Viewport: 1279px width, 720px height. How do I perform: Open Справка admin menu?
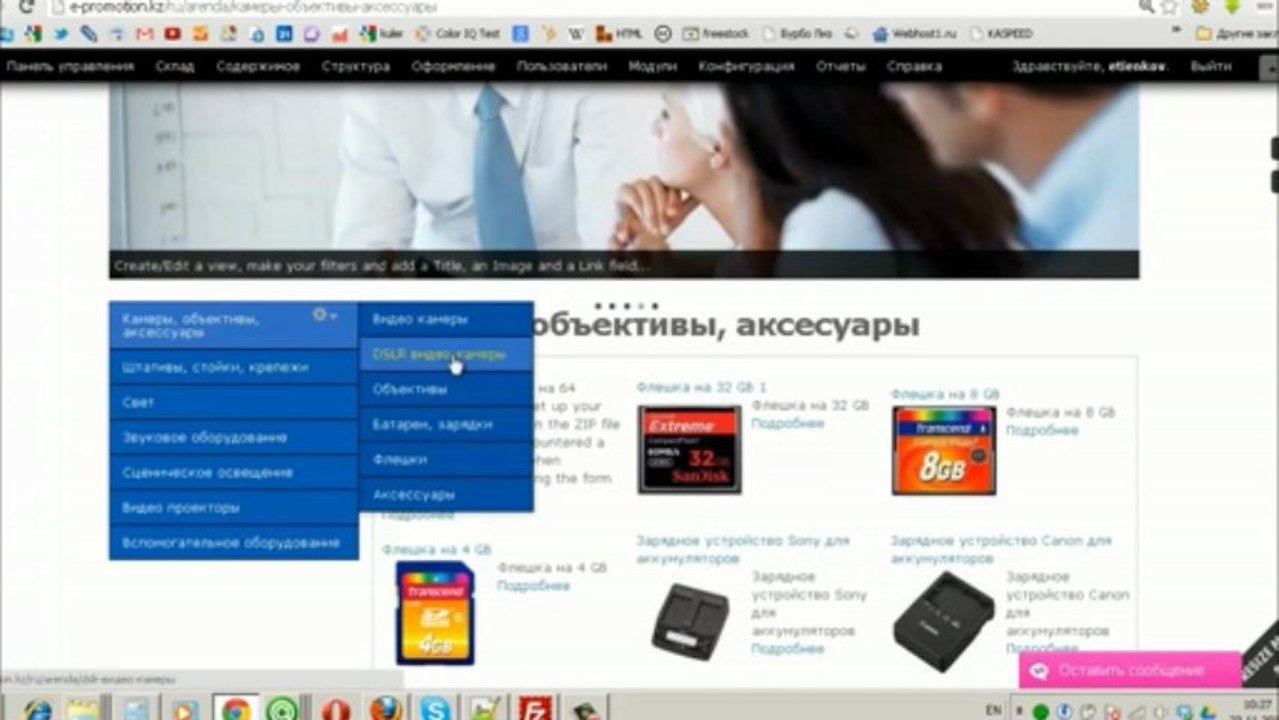[914, 67]
